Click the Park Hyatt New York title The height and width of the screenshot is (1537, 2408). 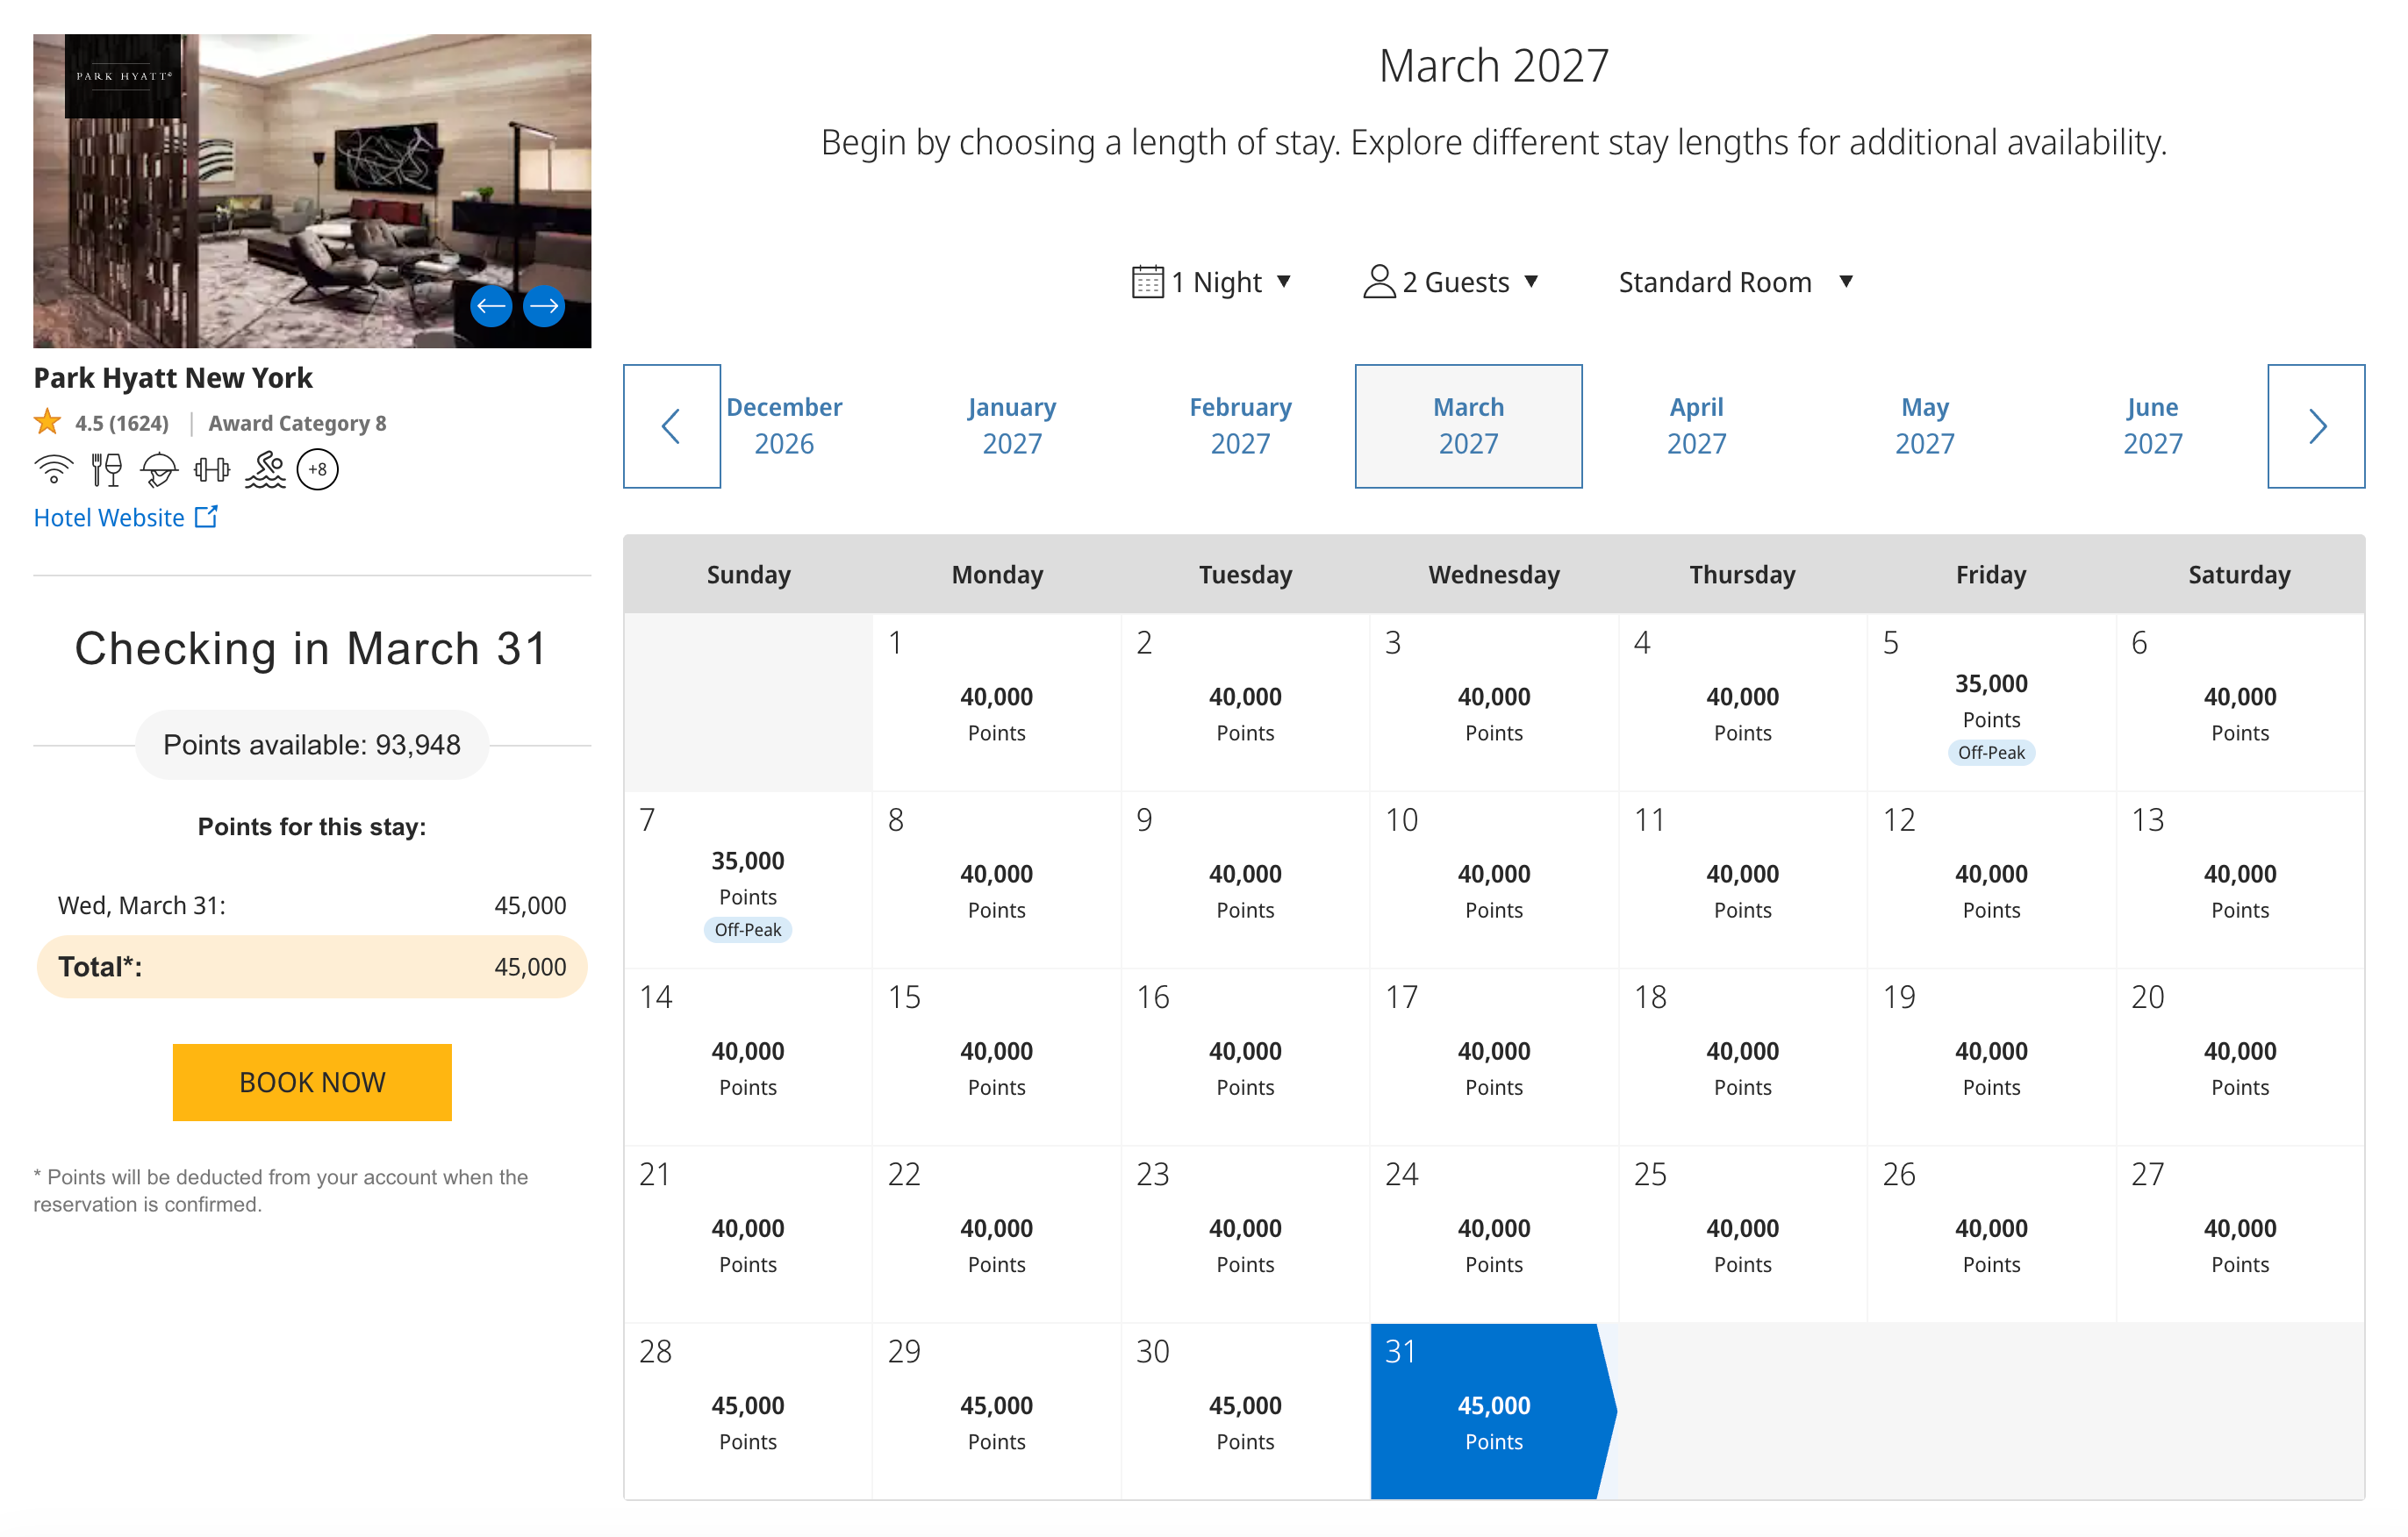tap(173, 378)
